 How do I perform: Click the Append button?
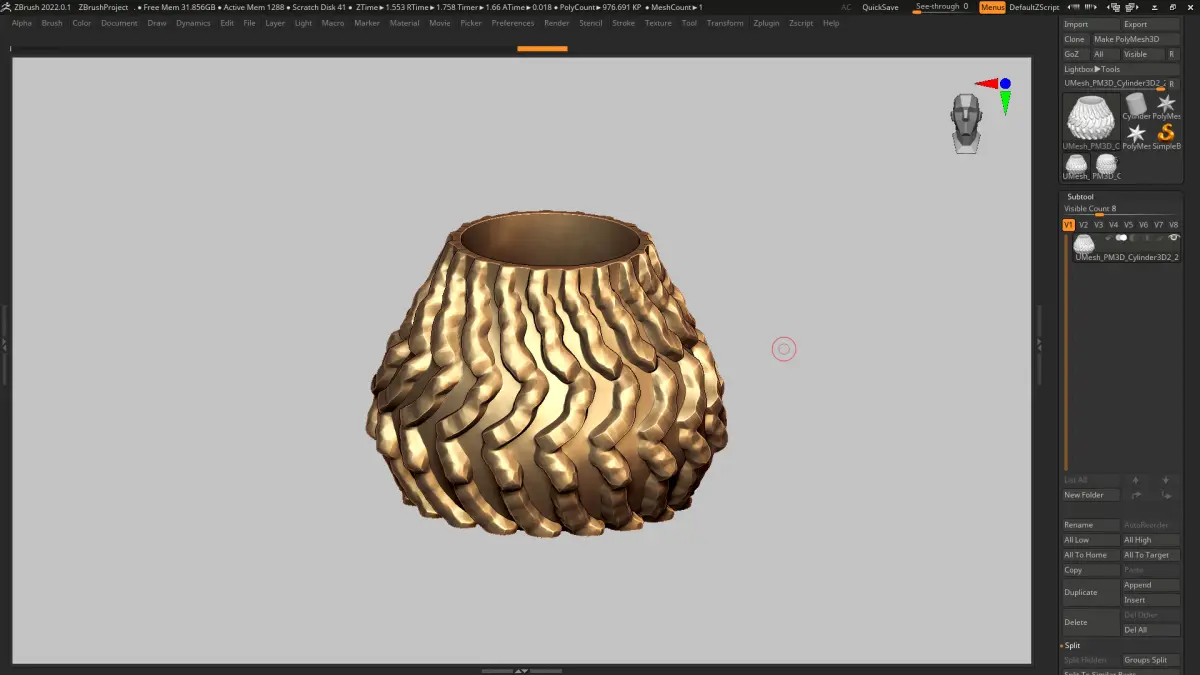tap(1151, 585)
